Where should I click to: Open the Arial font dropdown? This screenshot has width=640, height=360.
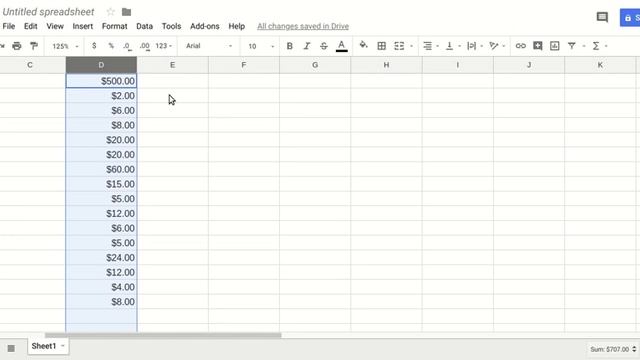[209, 46]
